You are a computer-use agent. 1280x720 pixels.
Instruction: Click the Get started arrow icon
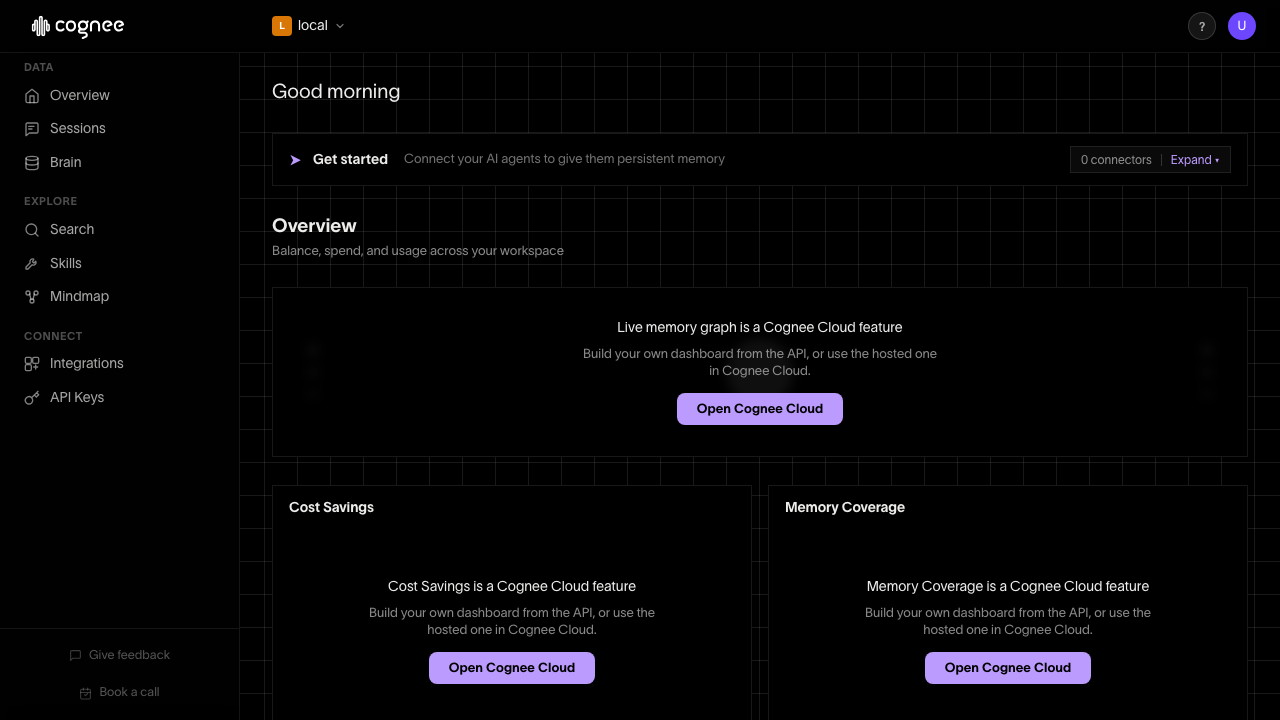[x=295, y=160]
